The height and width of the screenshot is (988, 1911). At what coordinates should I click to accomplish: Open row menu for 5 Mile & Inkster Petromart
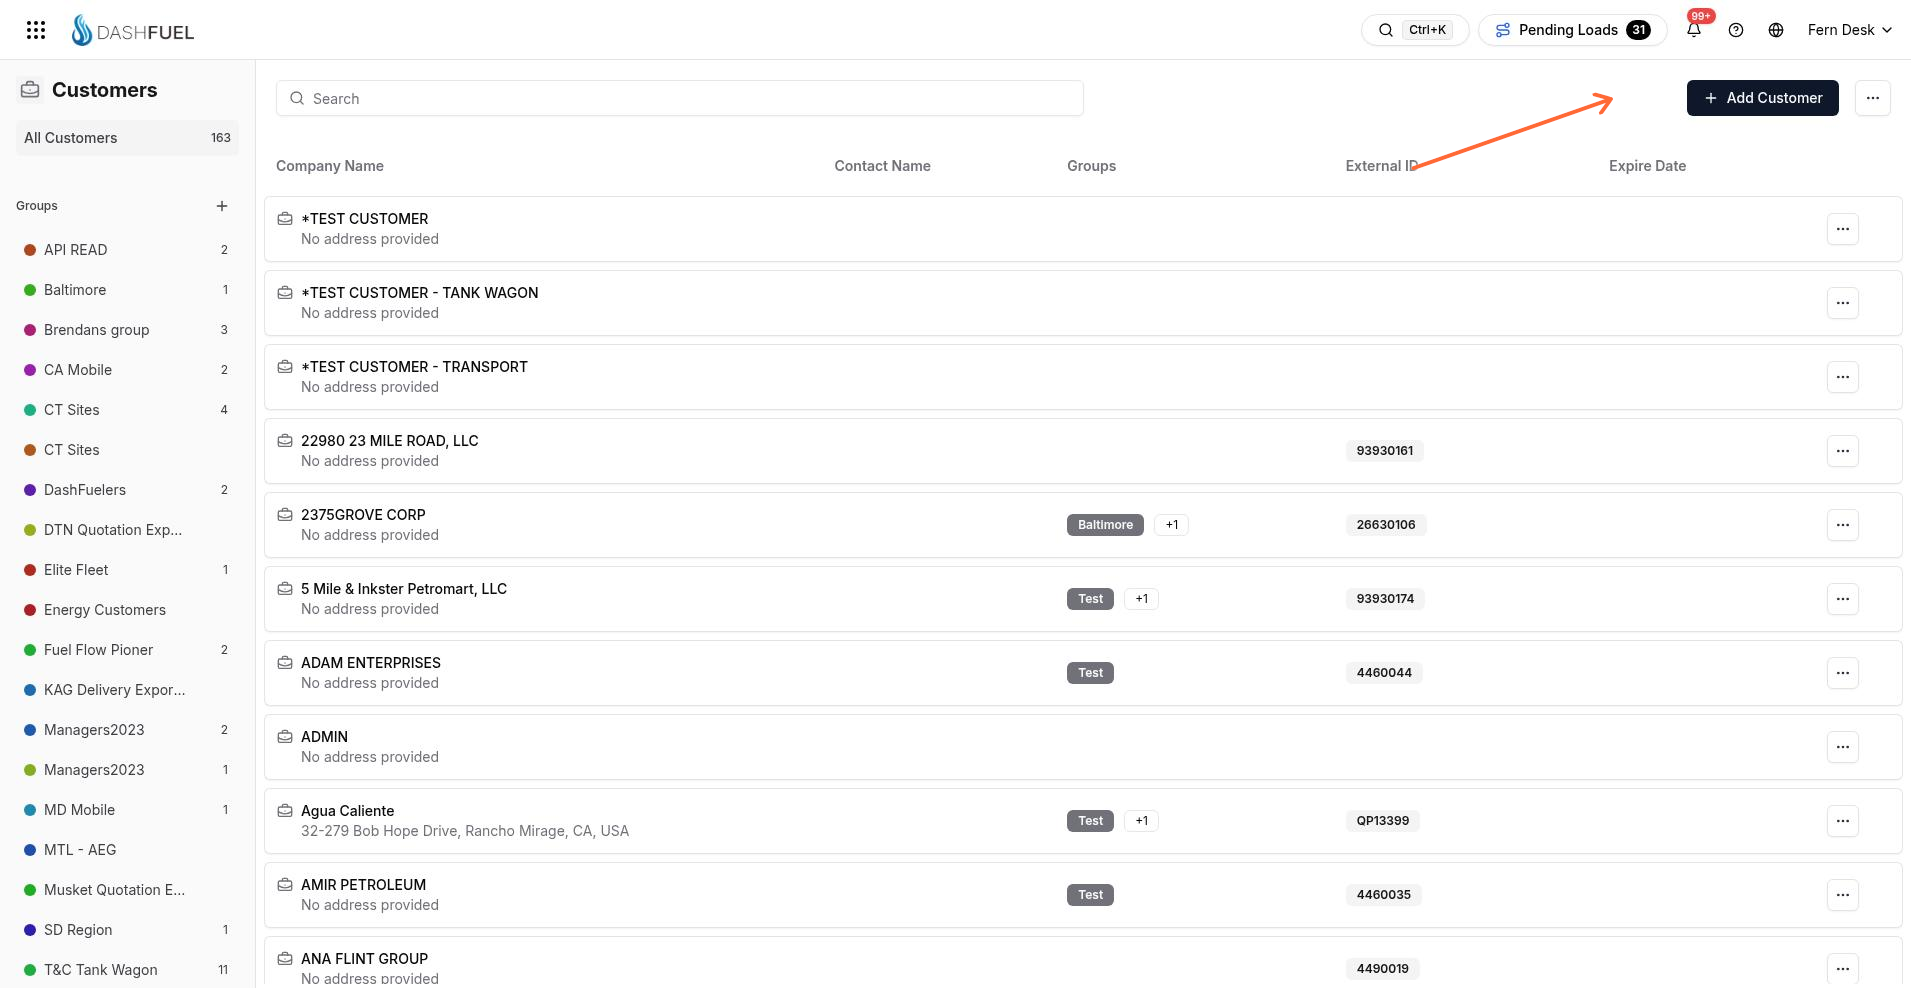point(1843,599)
